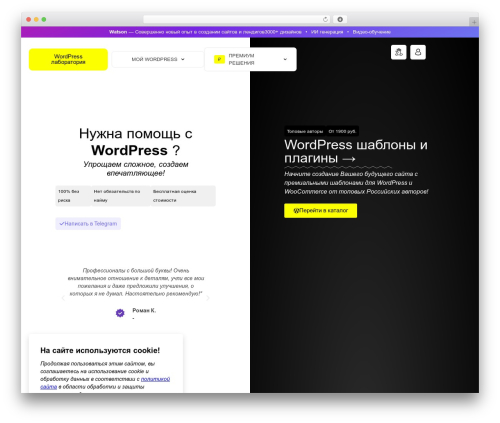Image resolution: width=500 pixels, height=423 pixels.
Task: Click the Перейти в каталог button
Action: pos(320,211)
